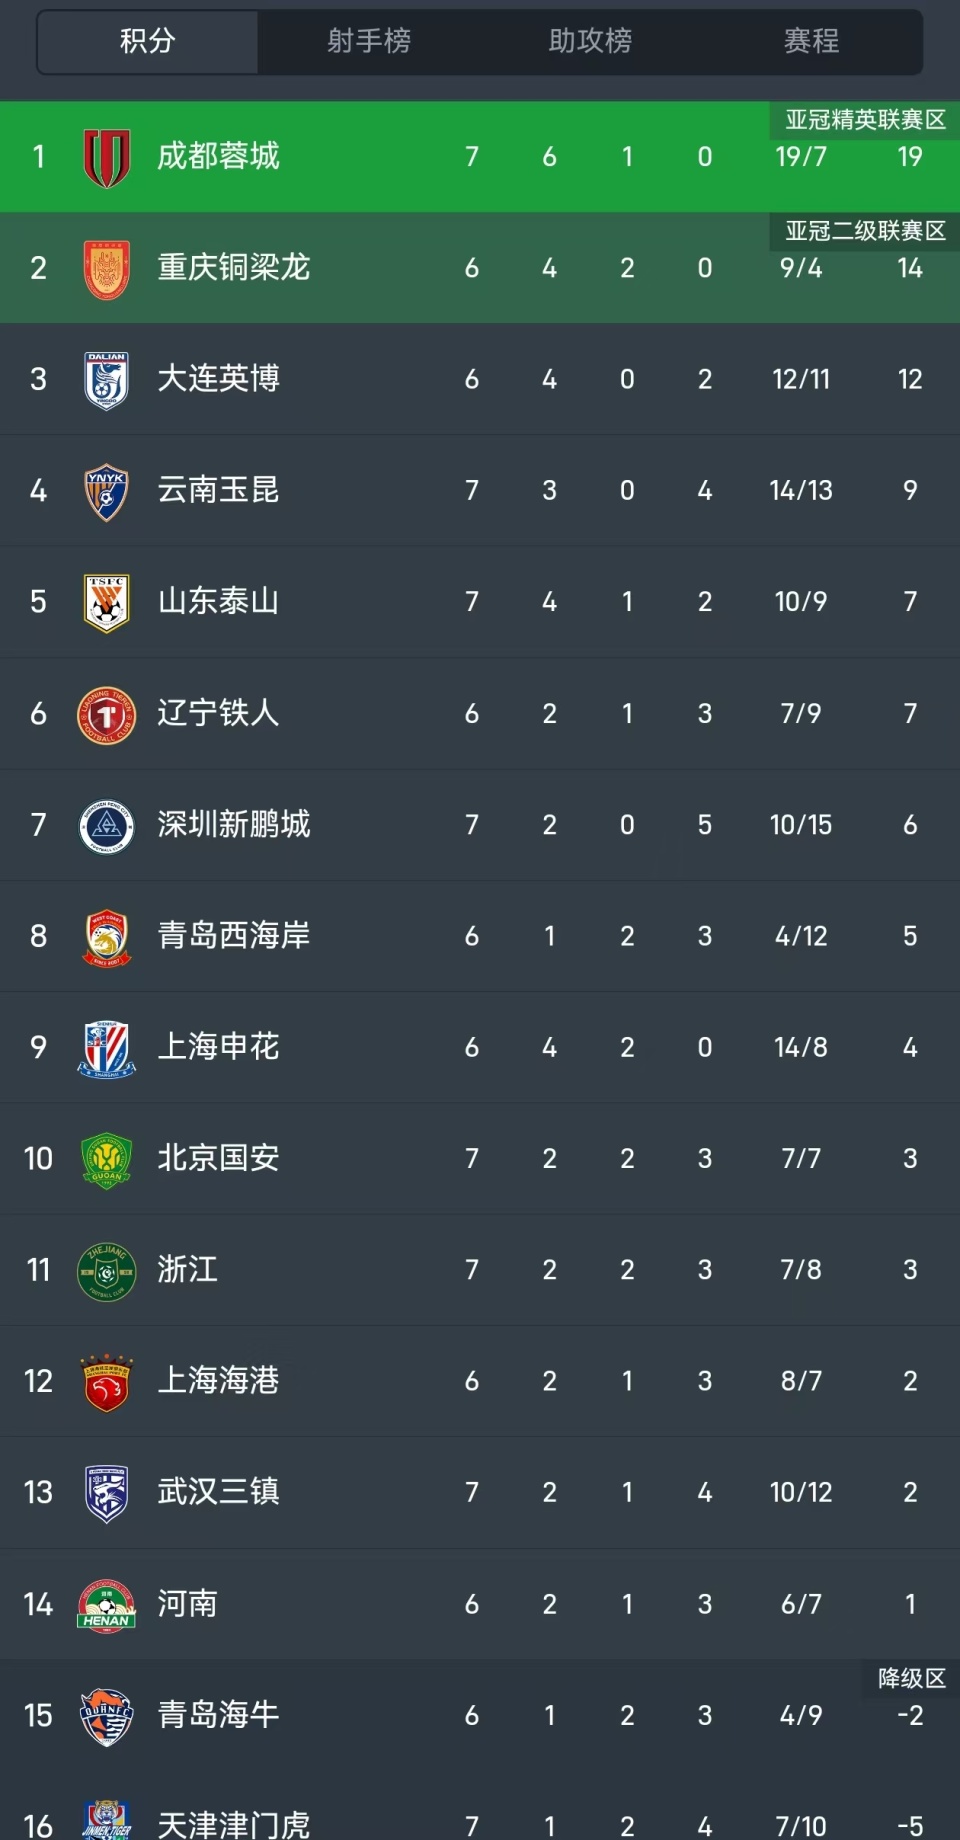This screenshot has height=1840, width=960.
Task: Click the 云南玉昆 shield logo
Action: (x=106, y=491)
